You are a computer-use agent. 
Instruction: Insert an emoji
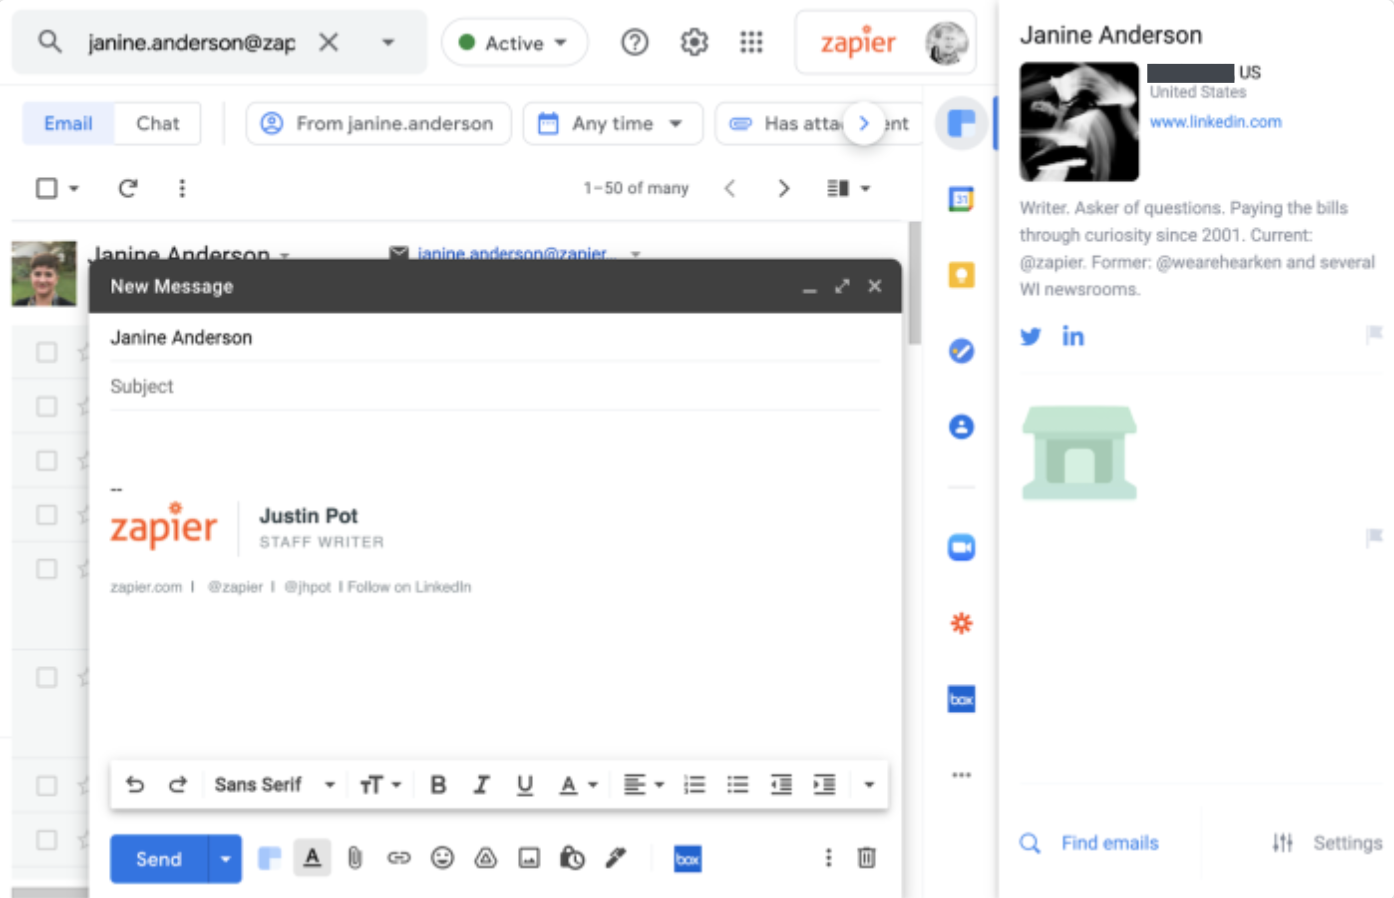[x=442, y=858]
